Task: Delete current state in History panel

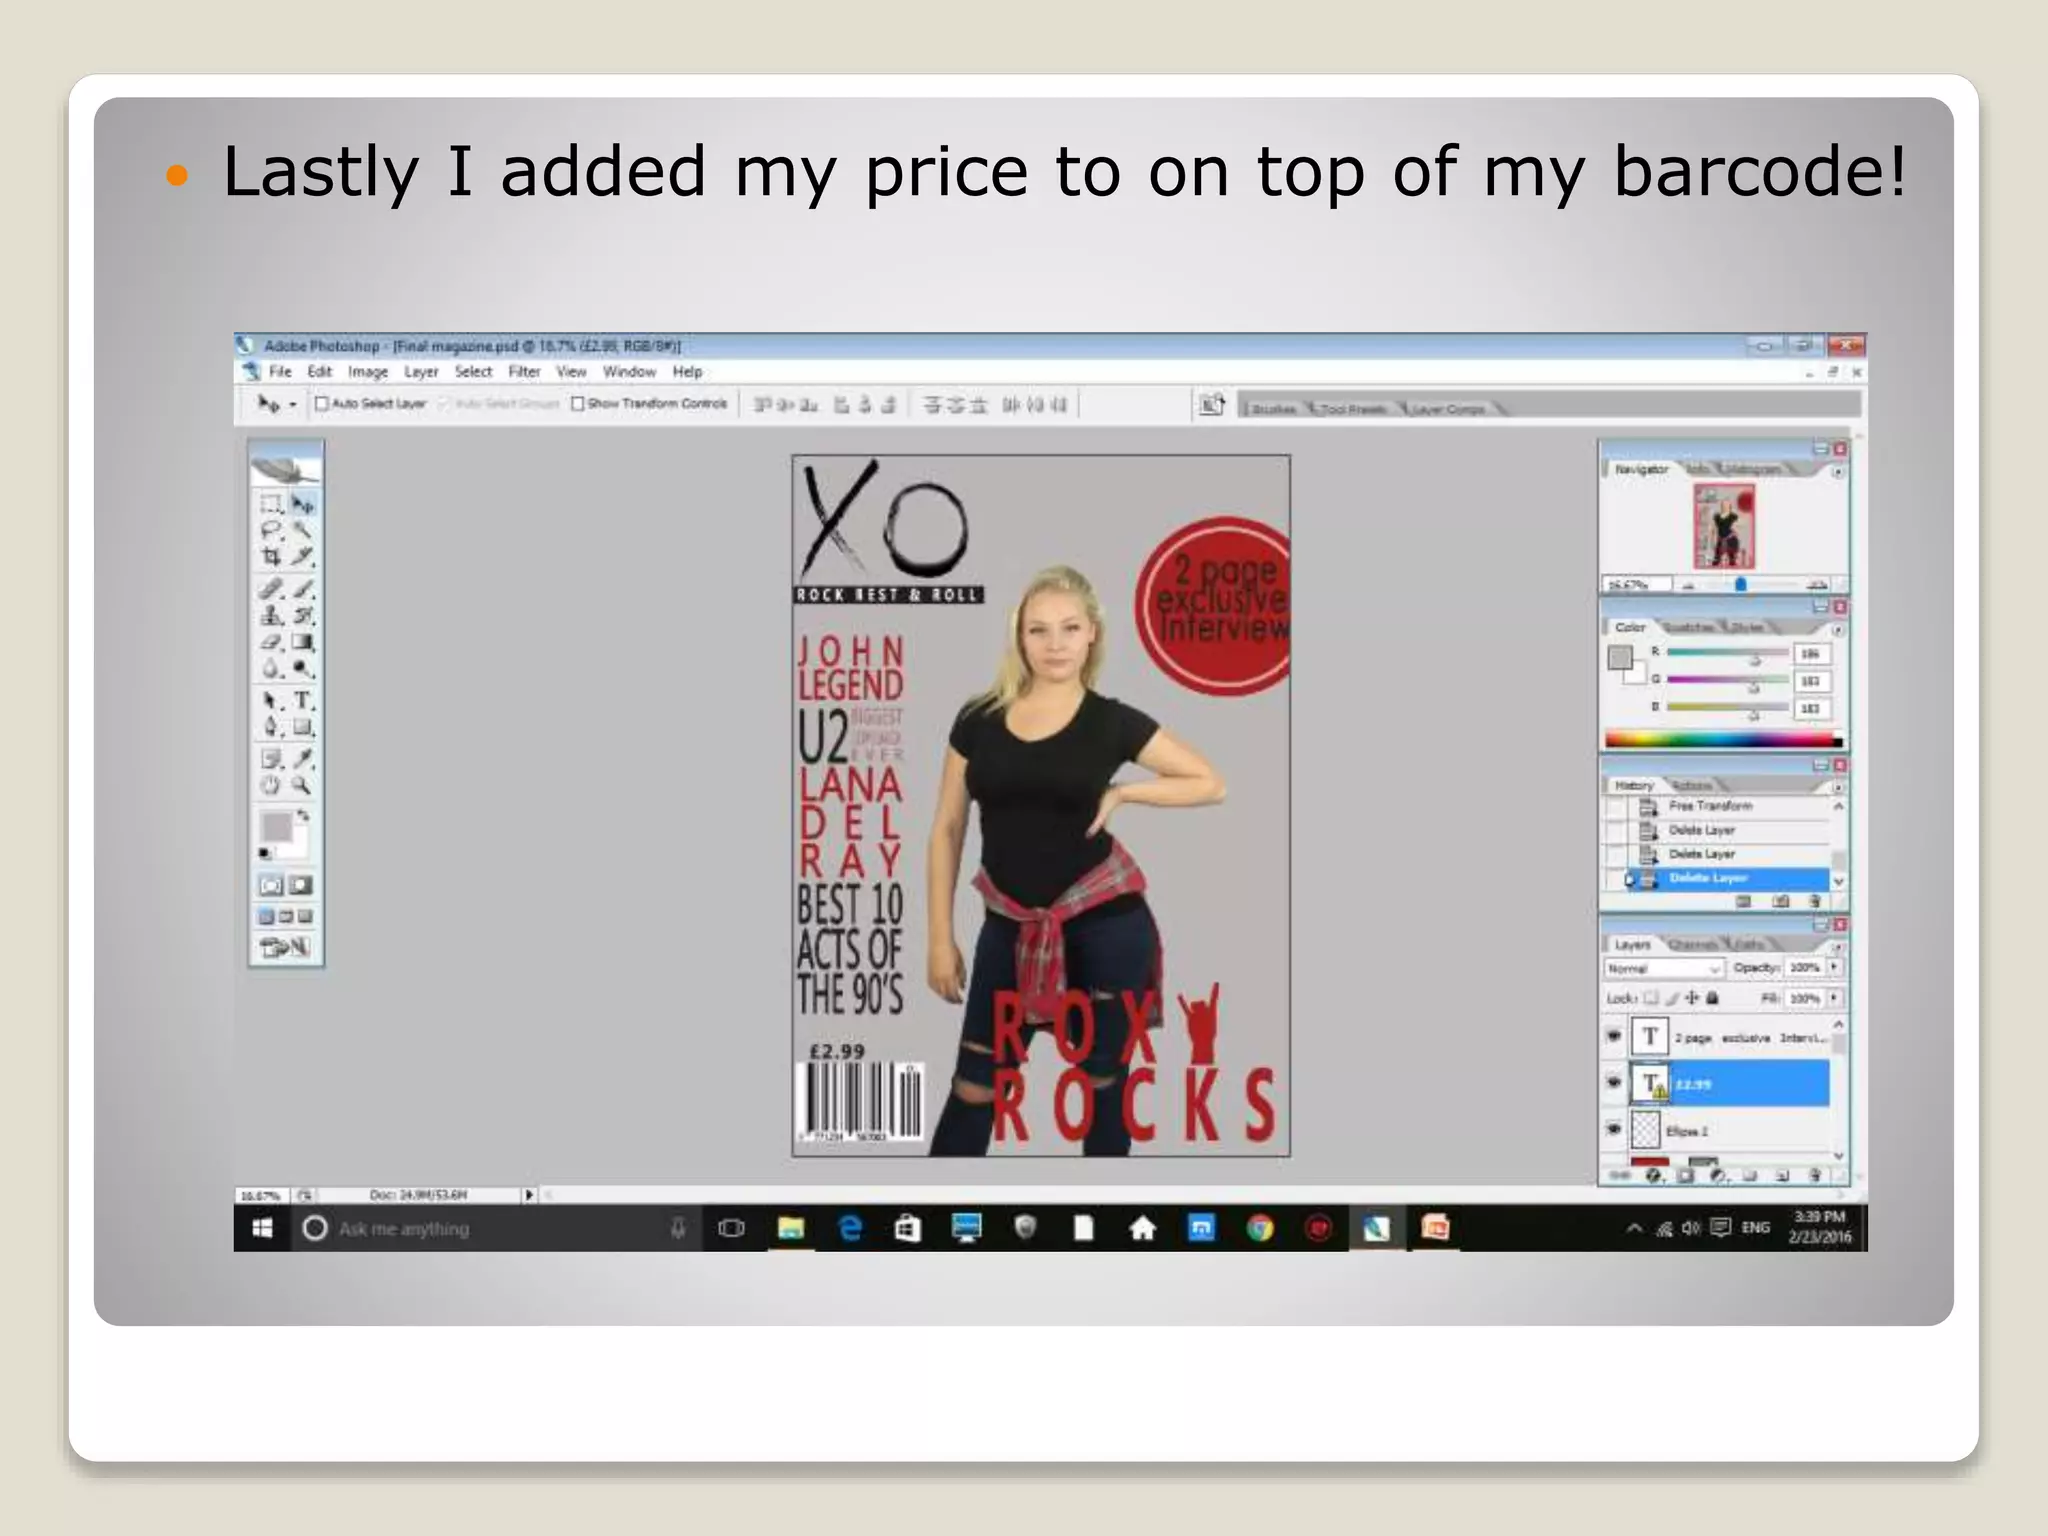Action: coord(1814,901)
